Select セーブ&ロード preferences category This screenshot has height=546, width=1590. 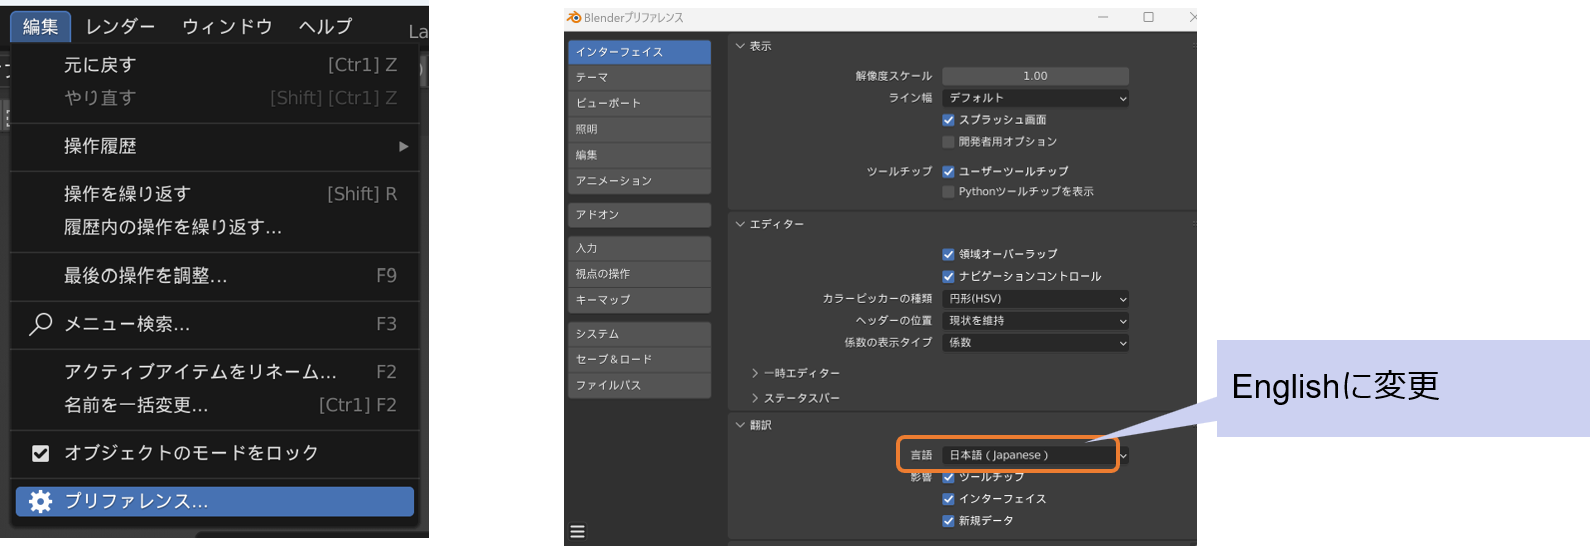(x=640, y=359)
